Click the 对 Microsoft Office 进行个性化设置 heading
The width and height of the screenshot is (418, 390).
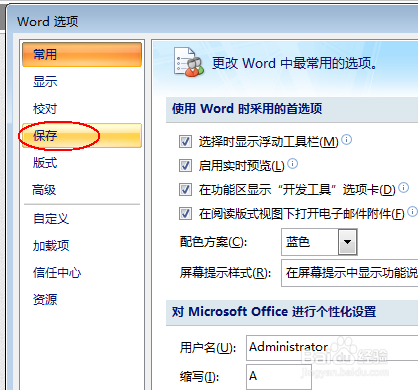click(274, 312)
